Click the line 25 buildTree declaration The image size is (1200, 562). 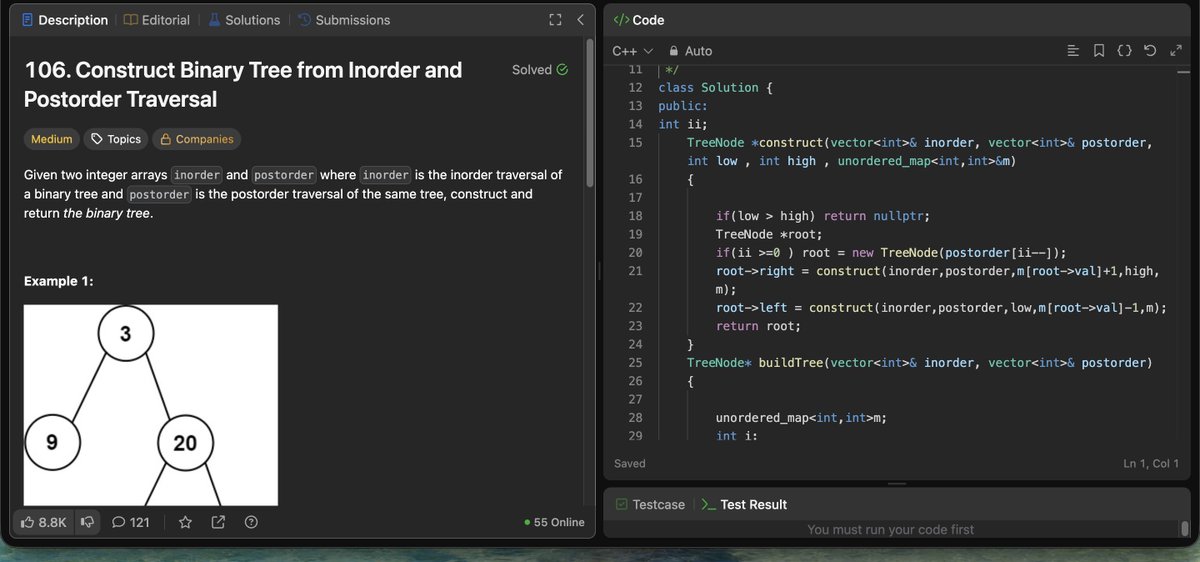[x=920, y=363]
